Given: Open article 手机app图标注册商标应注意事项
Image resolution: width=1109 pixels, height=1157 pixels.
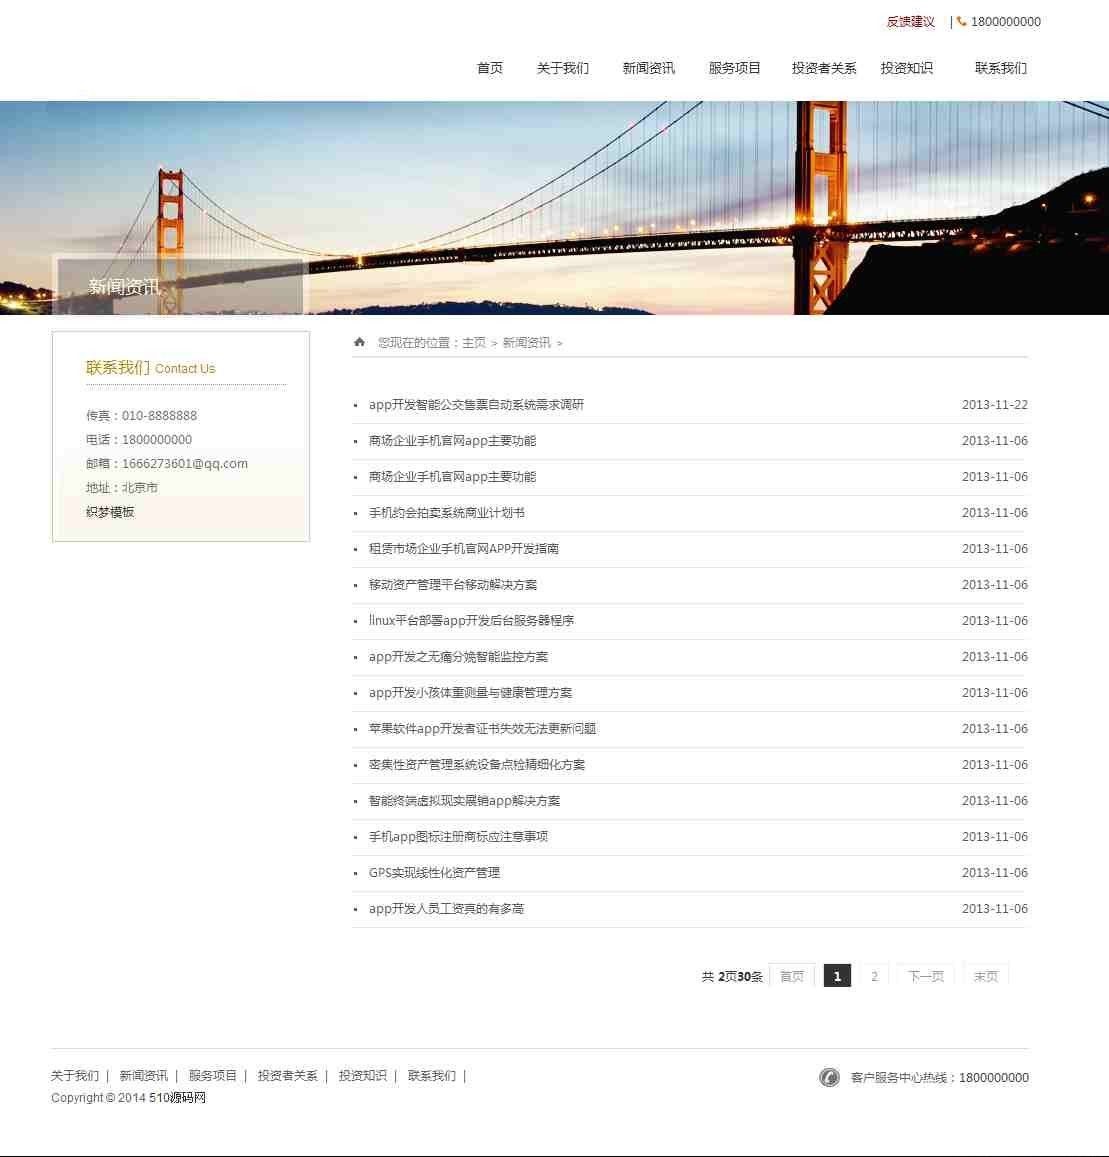Looking at the screenshot, I should coord(458,837).
